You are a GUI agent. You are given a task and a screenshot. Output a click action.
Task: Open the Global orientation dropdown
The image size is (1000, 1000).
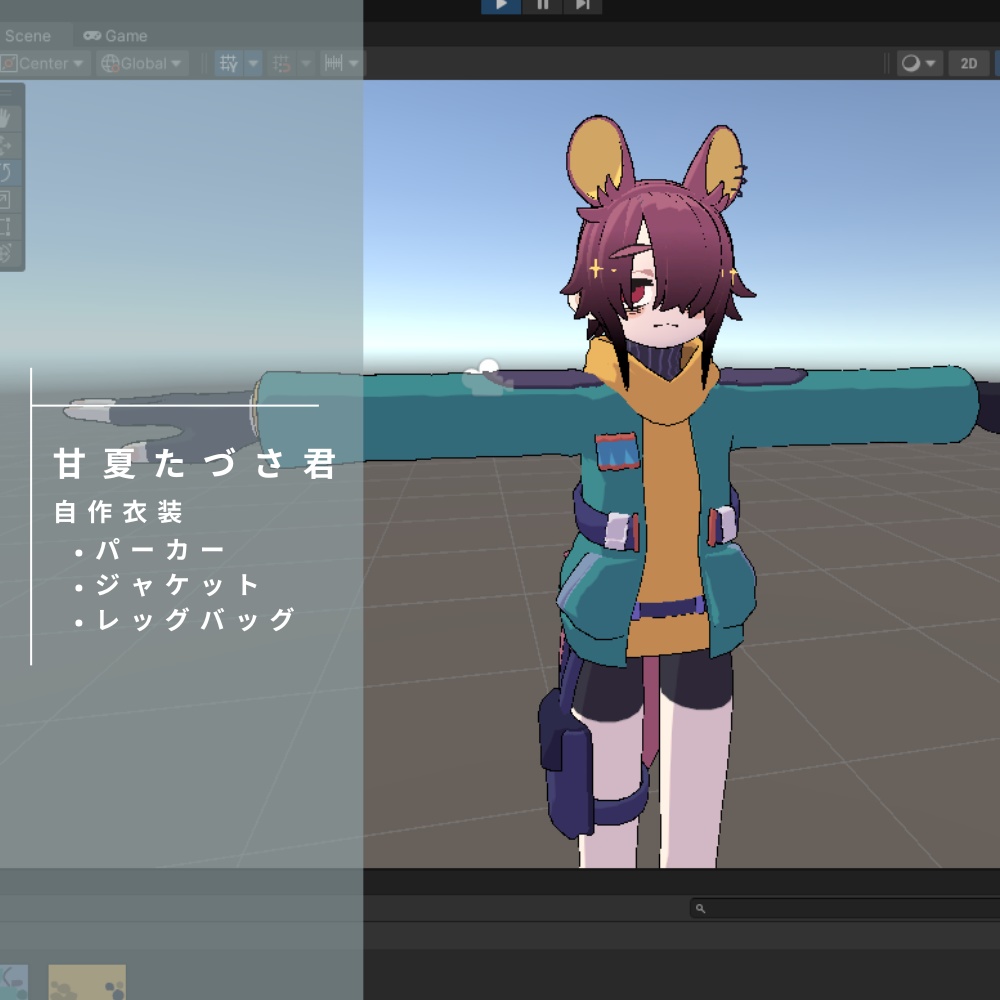pos(140,63)
